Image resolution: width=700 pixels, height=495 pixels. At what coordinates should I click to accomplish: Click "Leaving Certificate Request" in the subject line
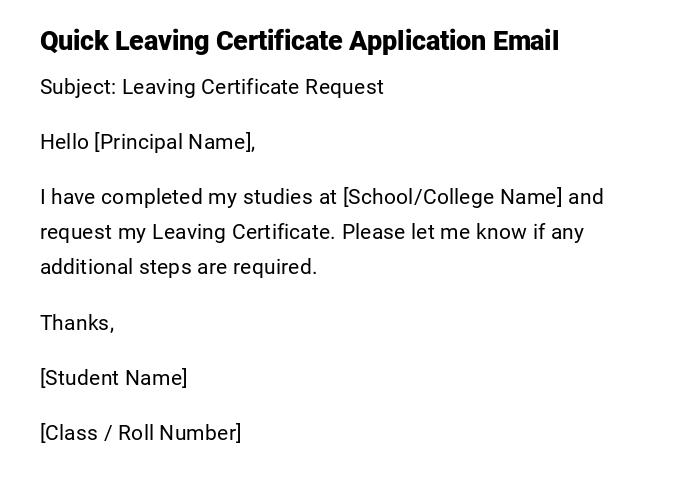253,87
